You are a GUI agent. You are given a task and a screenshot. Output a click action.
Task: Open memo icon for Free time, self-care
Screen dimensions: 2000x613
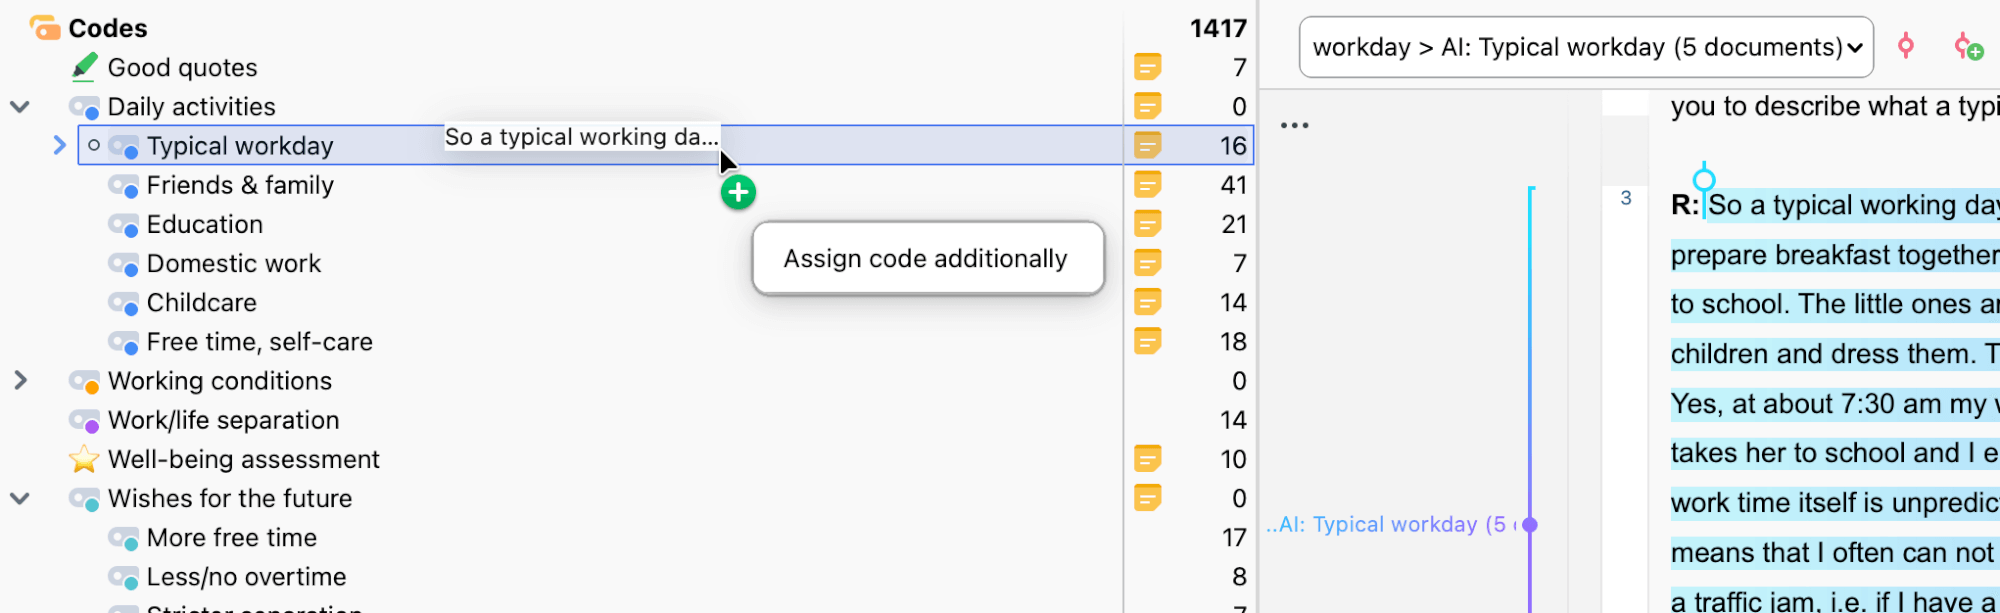click(1148, 341)
